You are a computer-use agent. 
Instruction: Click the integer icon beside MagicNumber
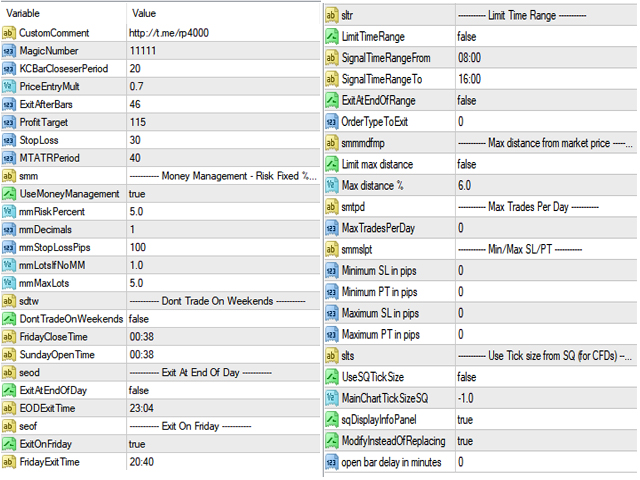pyautogui.click(x=9, y=51)
